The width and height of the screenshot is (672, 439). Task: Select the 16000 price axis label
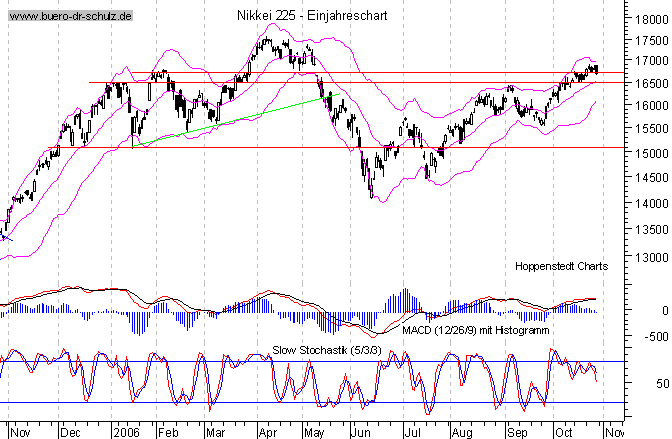(x=652, y=105)
